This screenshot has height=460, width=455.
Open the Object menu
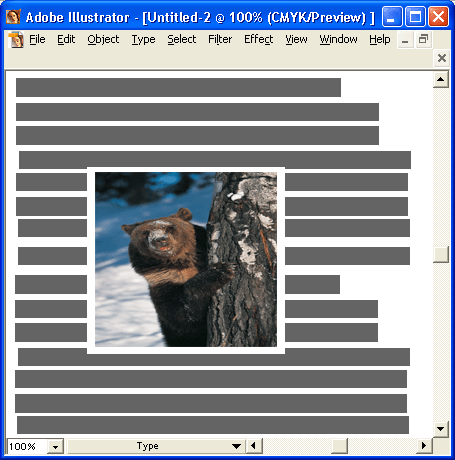(103, 39)
